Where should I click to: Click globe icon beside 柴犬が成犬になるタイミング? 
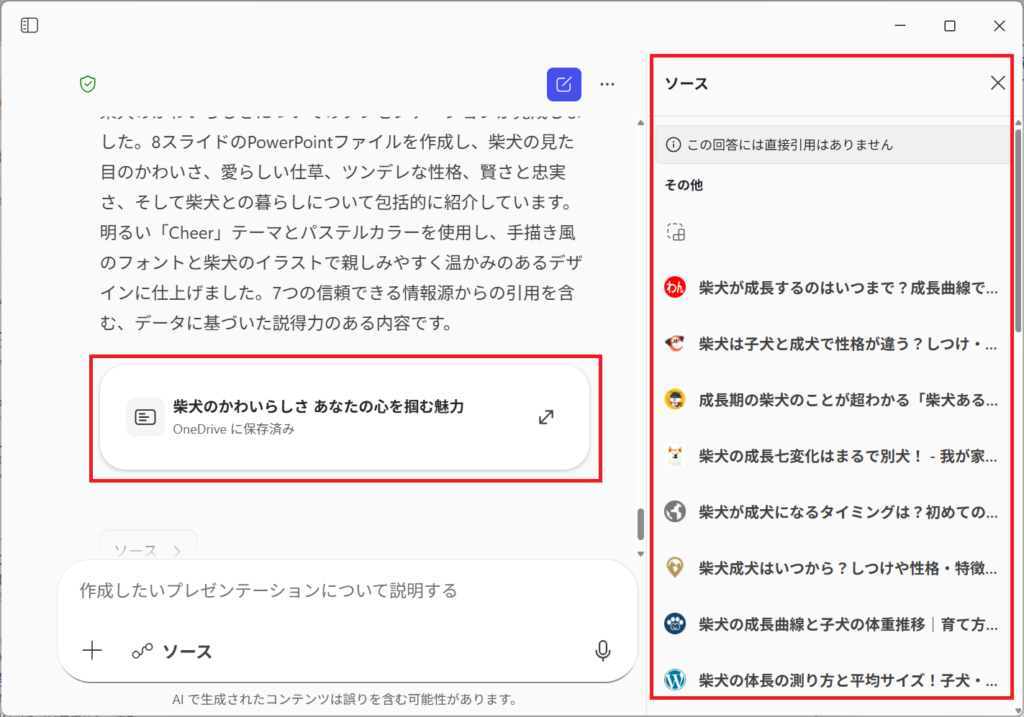pos(674,512)
